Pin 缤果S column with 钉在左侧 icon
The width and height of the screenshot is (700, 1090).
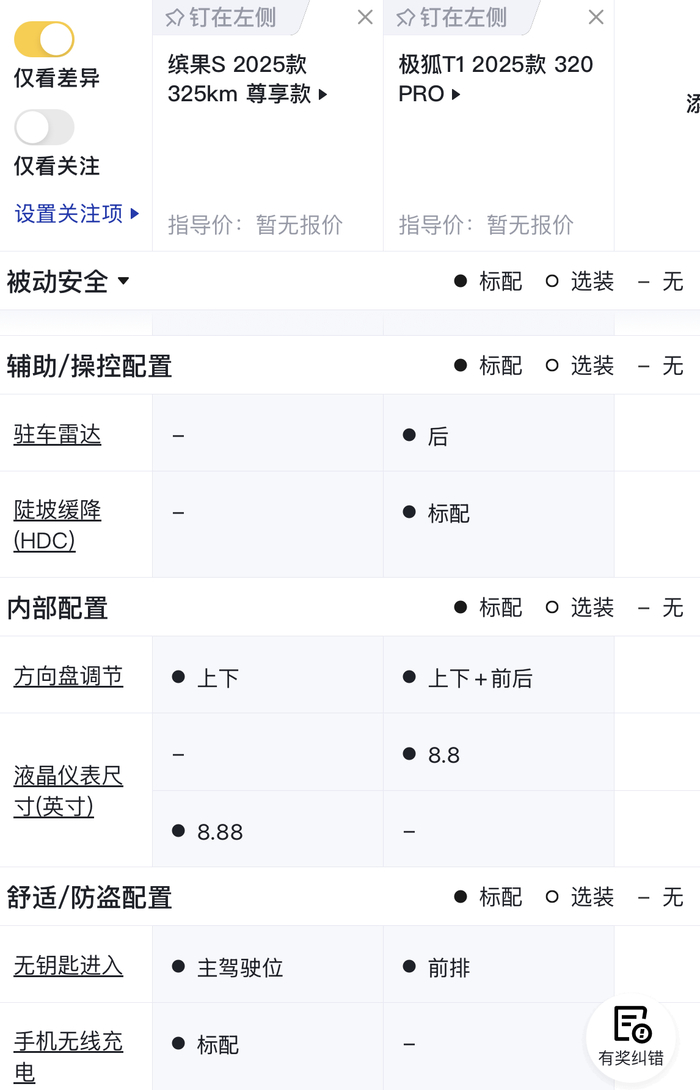point(220,17)
